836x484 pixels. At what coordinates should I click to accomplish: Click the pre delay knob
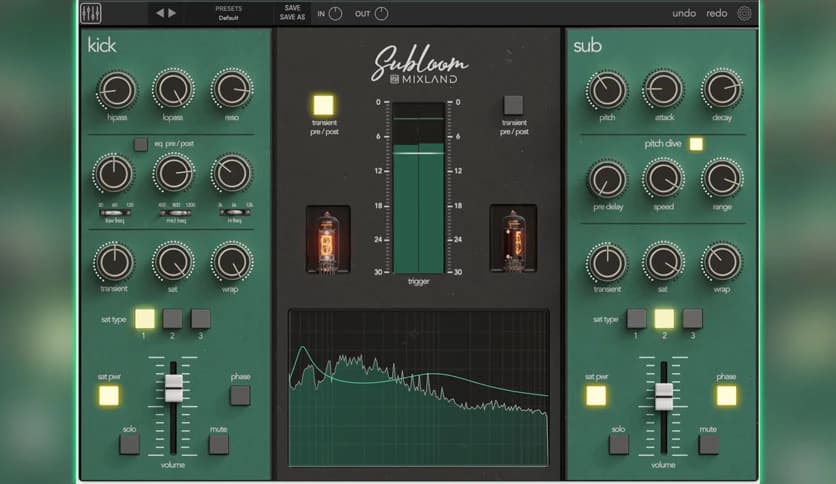click(607, 180)
